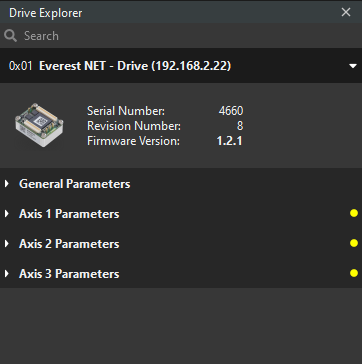The height and width of the screenshot is (364, 362).
Task: Select the Axis 2 Parameters label
Action: point(69,244)
